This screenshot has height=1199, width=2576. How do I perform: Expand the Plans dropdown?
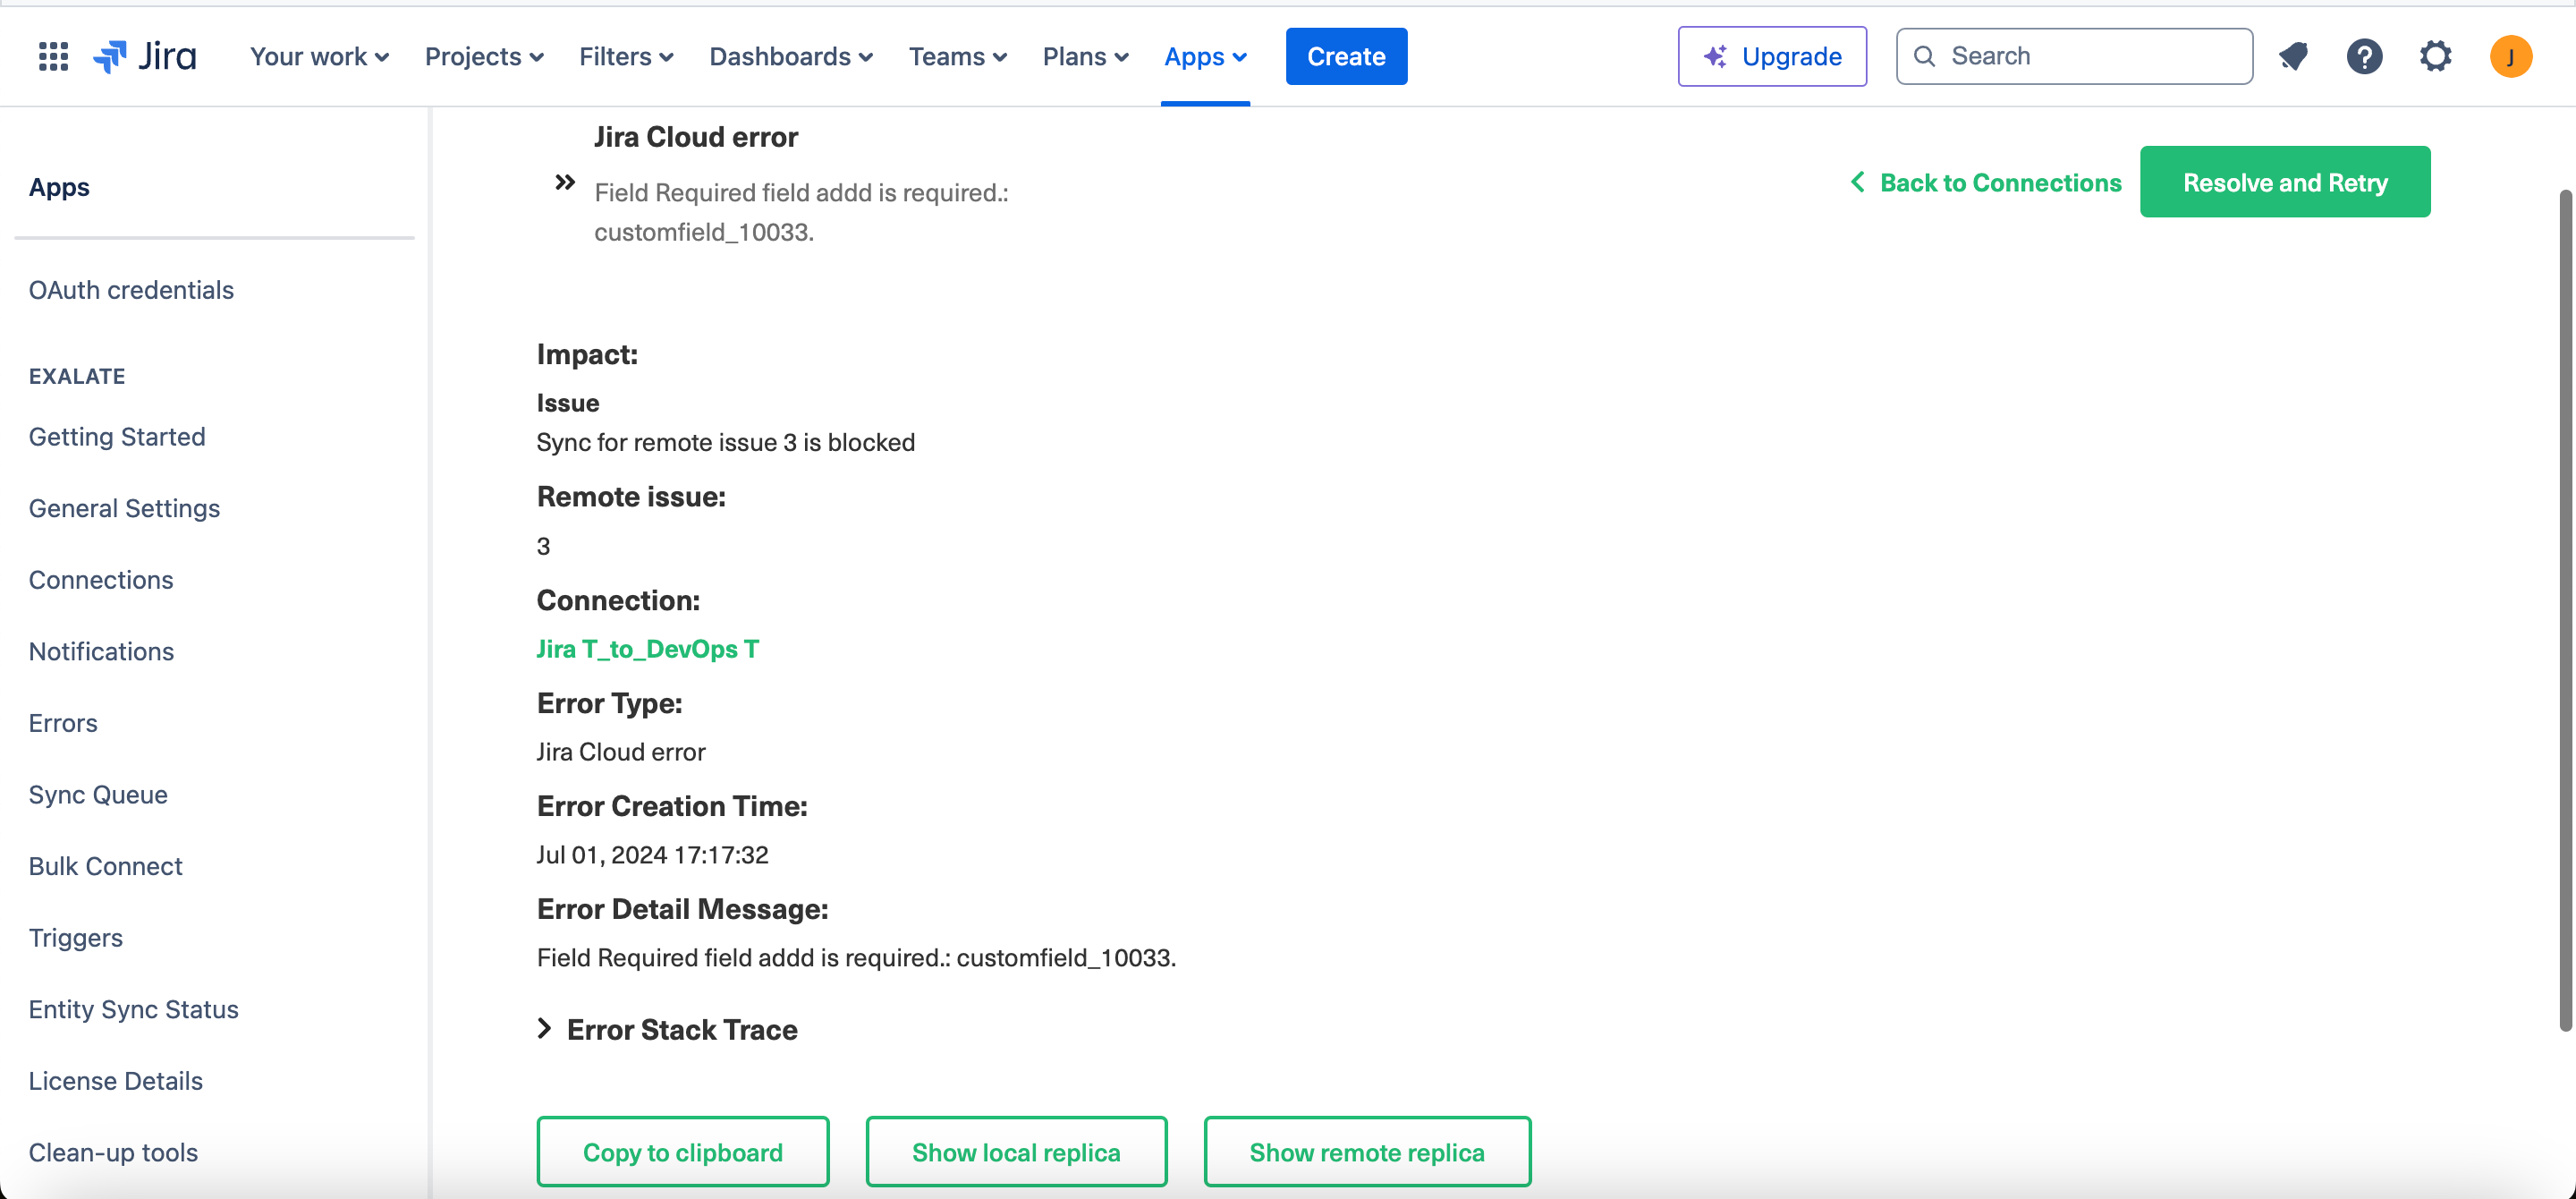coord(1085,56)
